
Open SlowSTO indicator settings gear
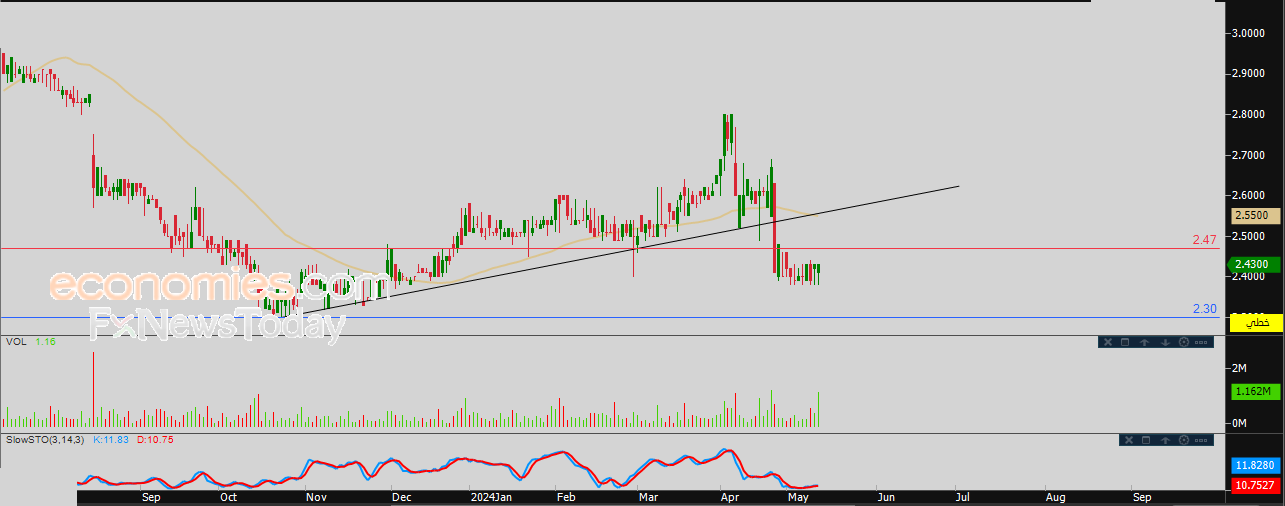[x=1184, y=440]
